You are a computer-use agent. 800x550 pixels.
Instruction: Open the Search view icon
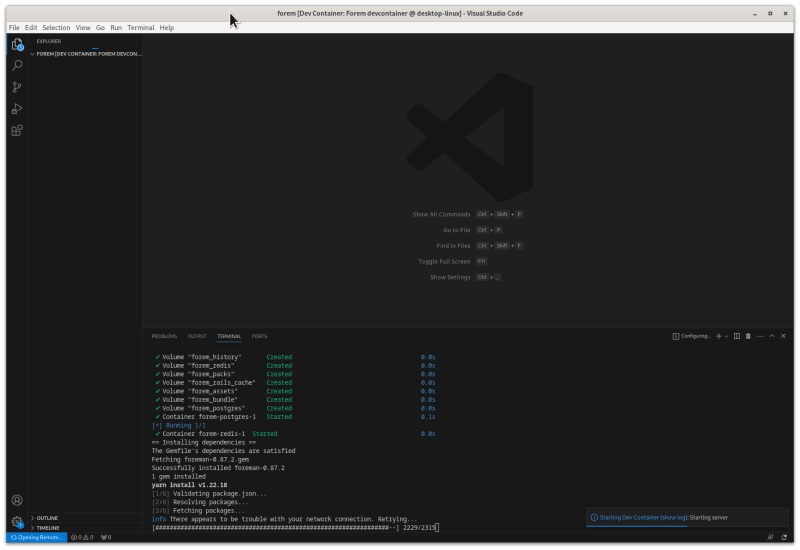click(x=17, y=65)
